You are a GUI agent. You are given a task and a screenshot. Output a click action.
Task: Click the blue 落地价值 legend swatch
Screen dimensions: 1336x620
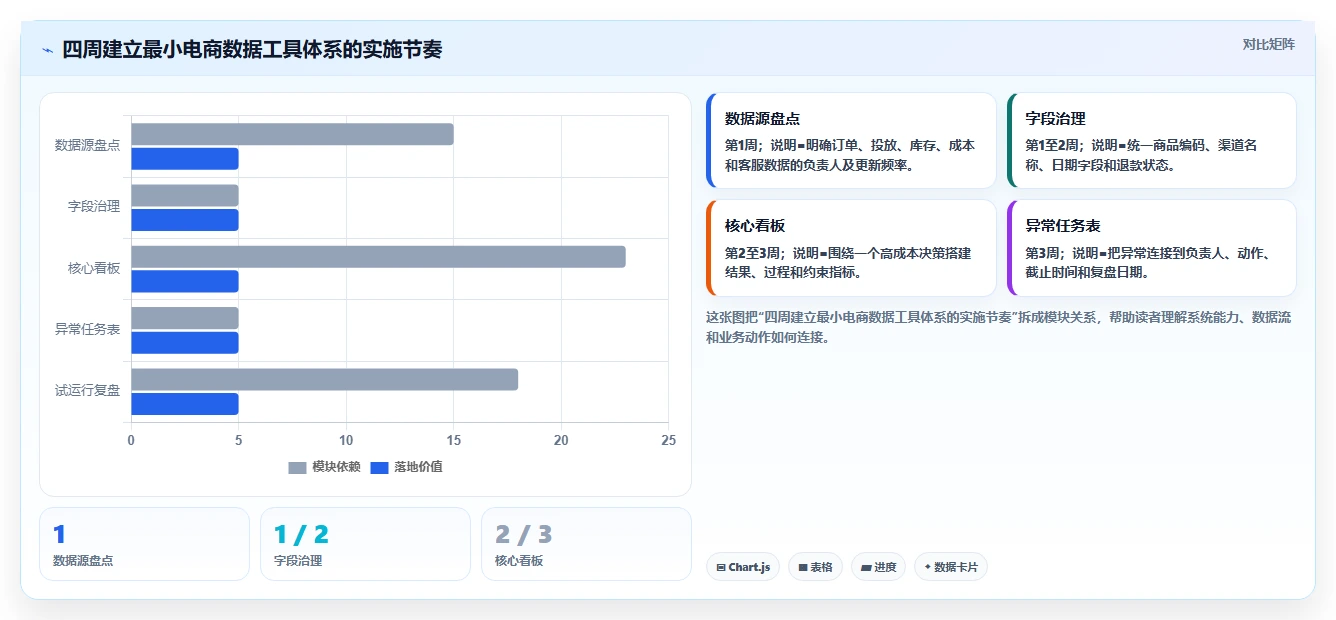(x=379, y=468)
